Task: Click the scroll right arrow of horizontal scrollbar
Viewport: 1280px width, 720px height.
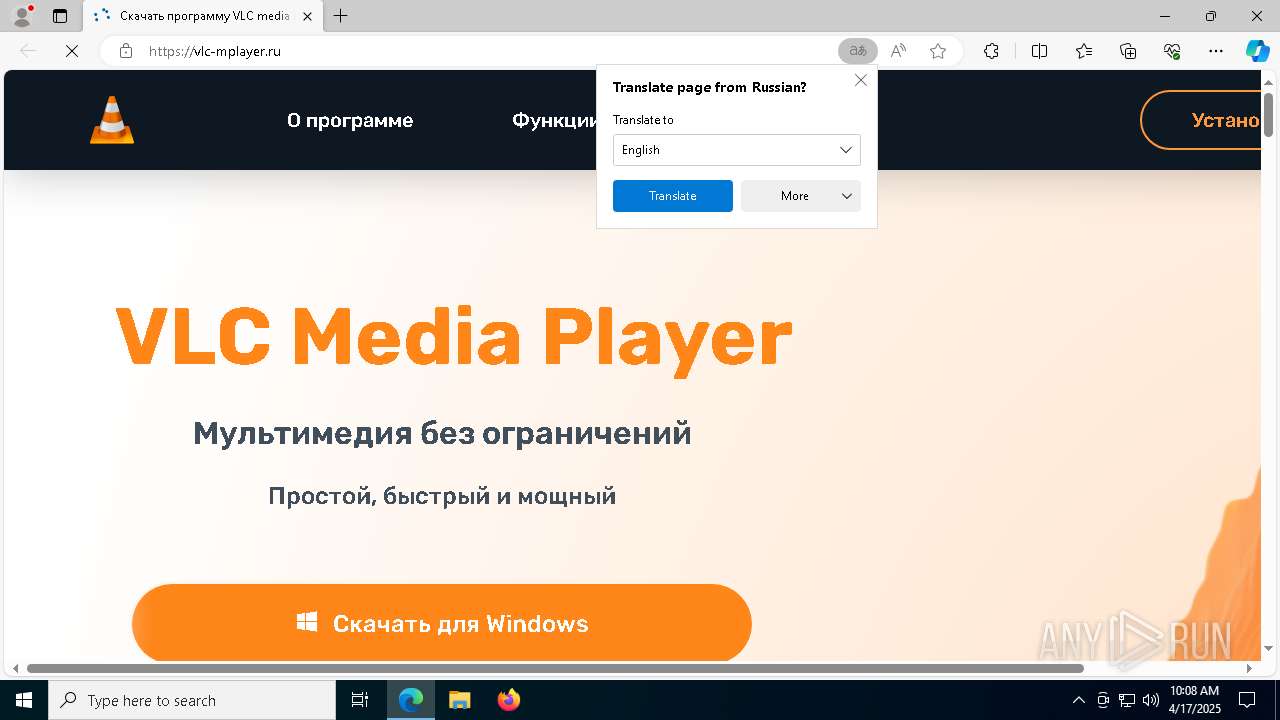Action: tap(1249, 668)
